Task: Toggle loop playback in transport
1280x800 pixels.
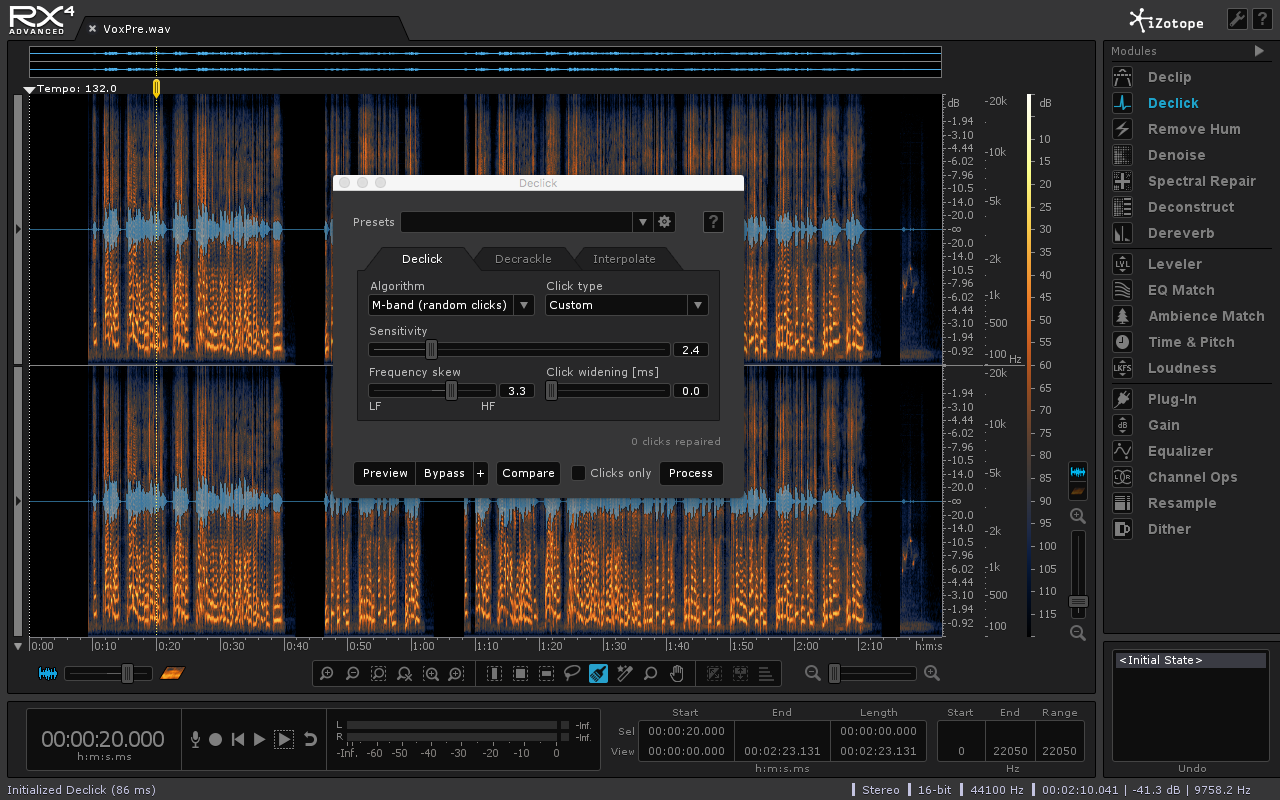Action: click(310, 740)
